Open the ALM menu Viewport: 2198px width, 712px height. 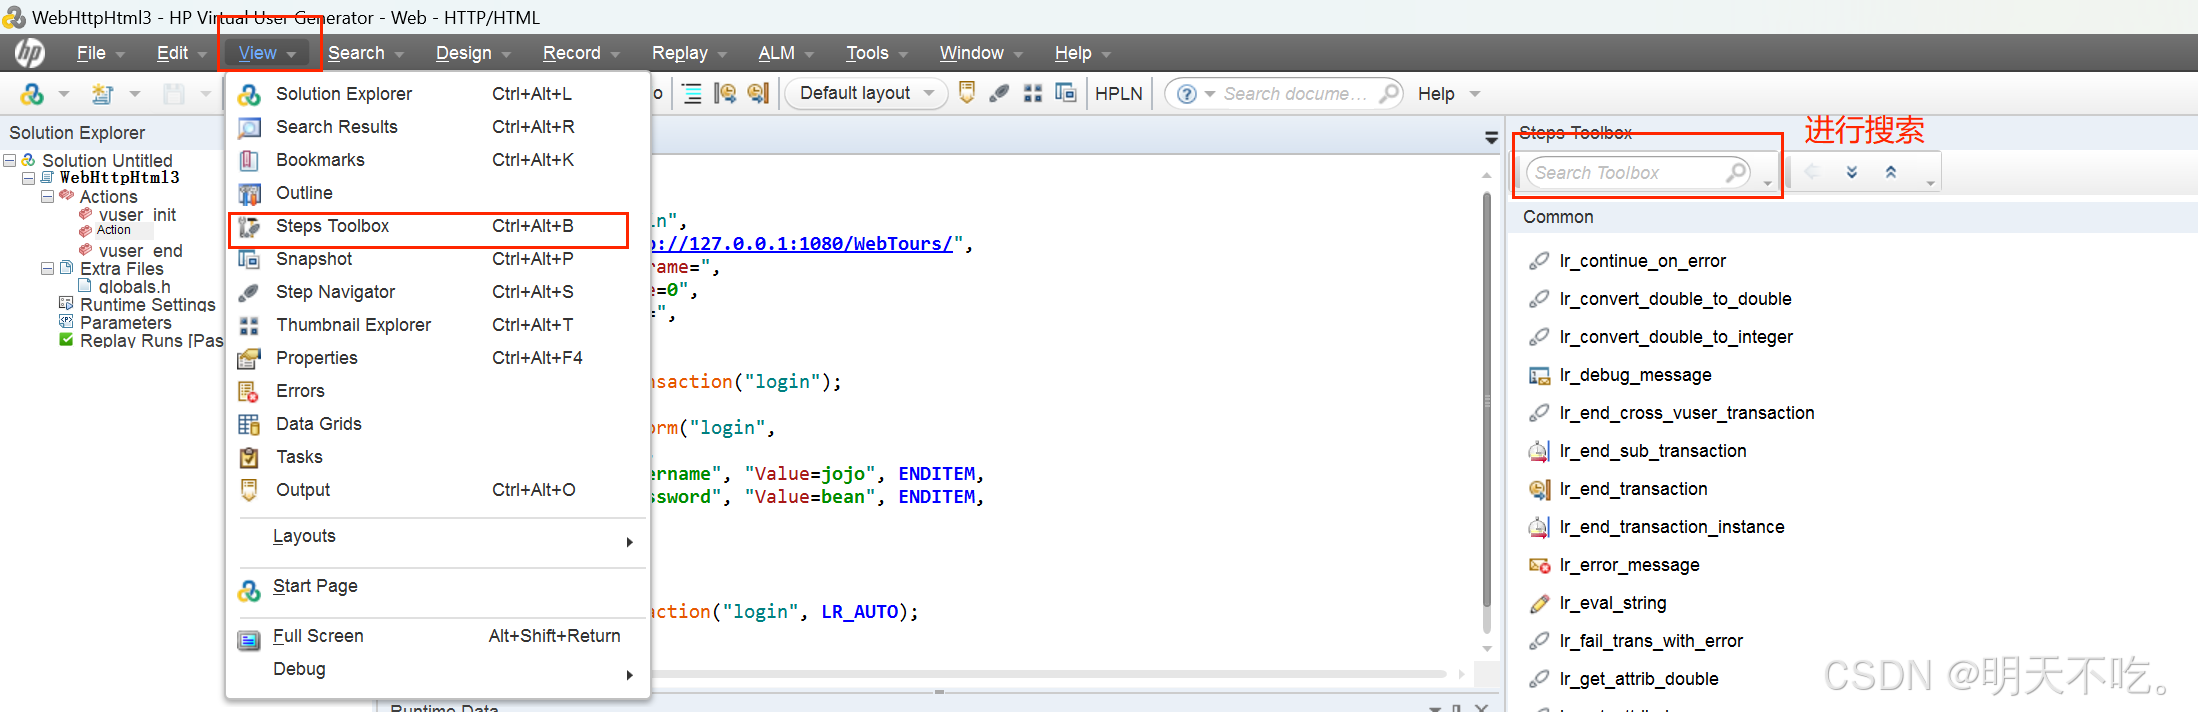tap(786, 53)
